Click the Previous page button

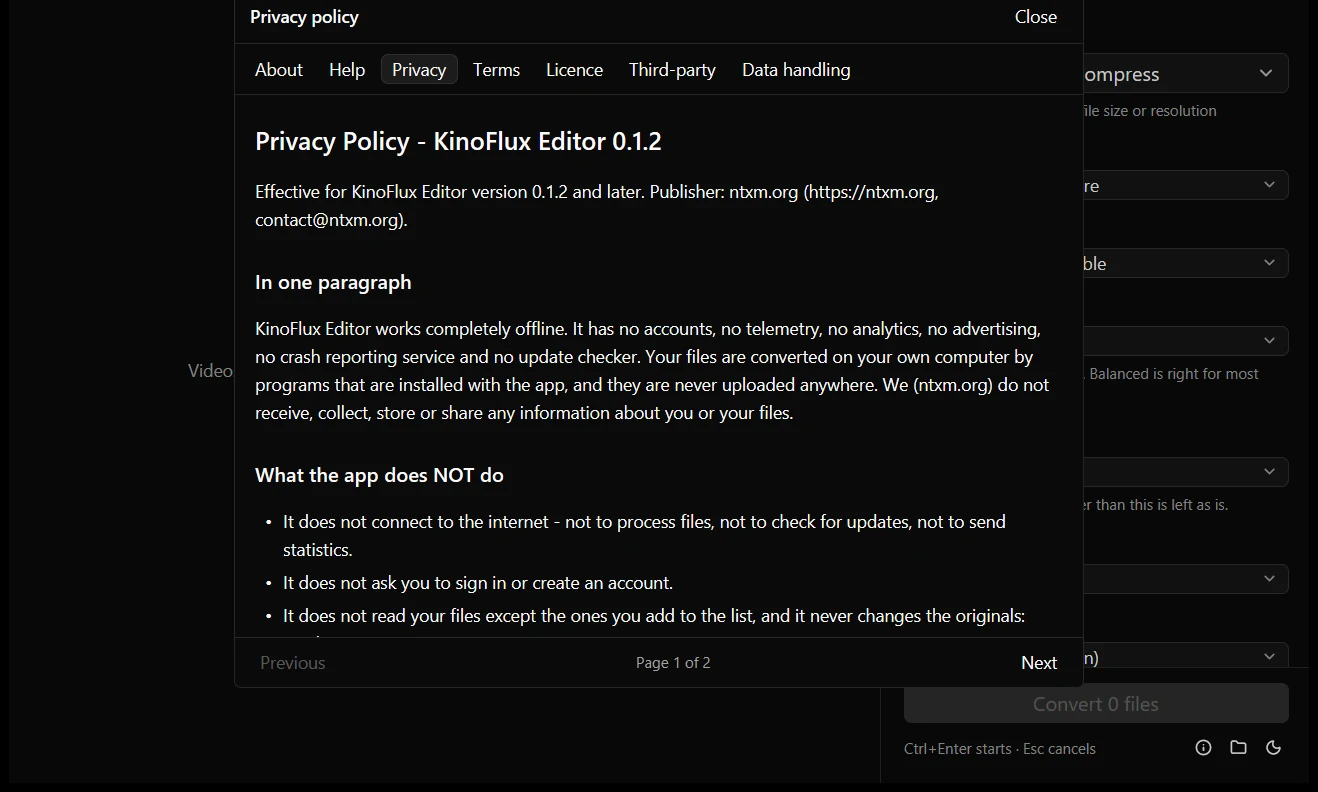[x=293, y=663]
